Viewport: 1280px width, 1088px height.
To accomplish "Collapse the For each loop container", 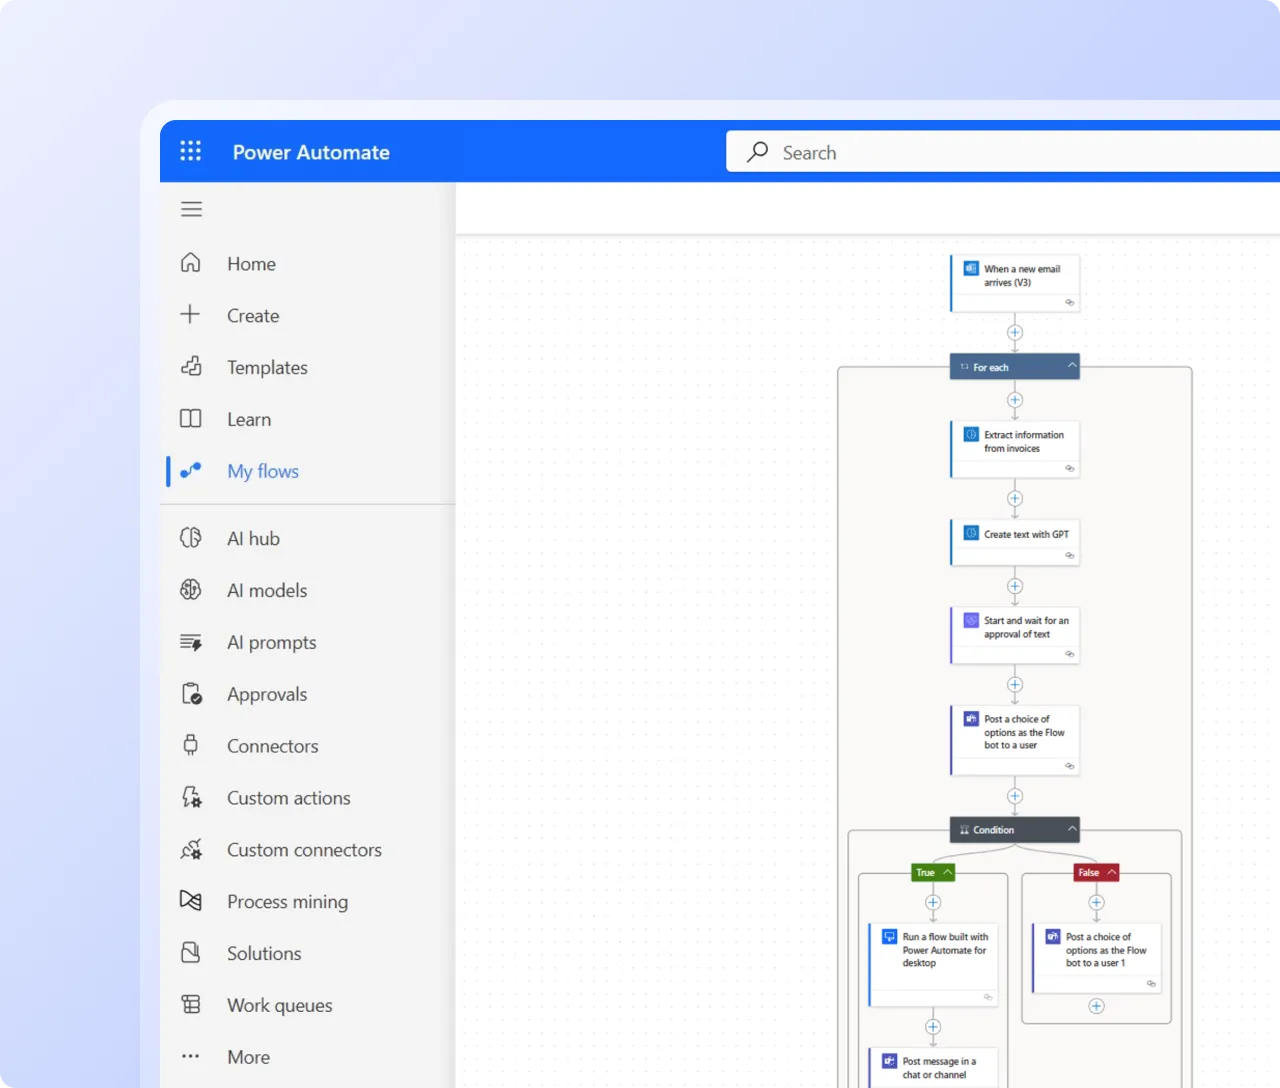I will (x=1070, y=366).
